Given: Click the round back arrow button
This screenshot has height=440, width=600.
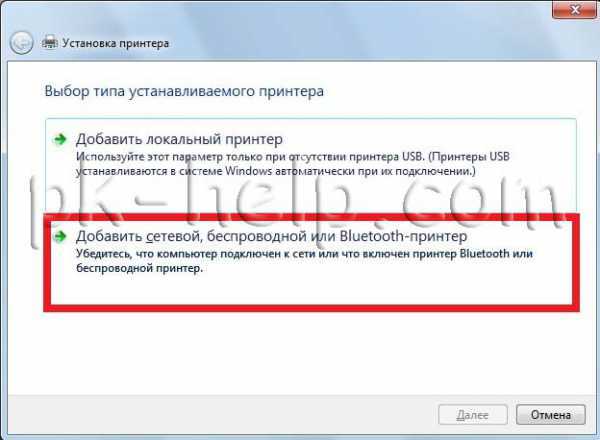Looking at the screenshot, I should [x=21, y=43].
